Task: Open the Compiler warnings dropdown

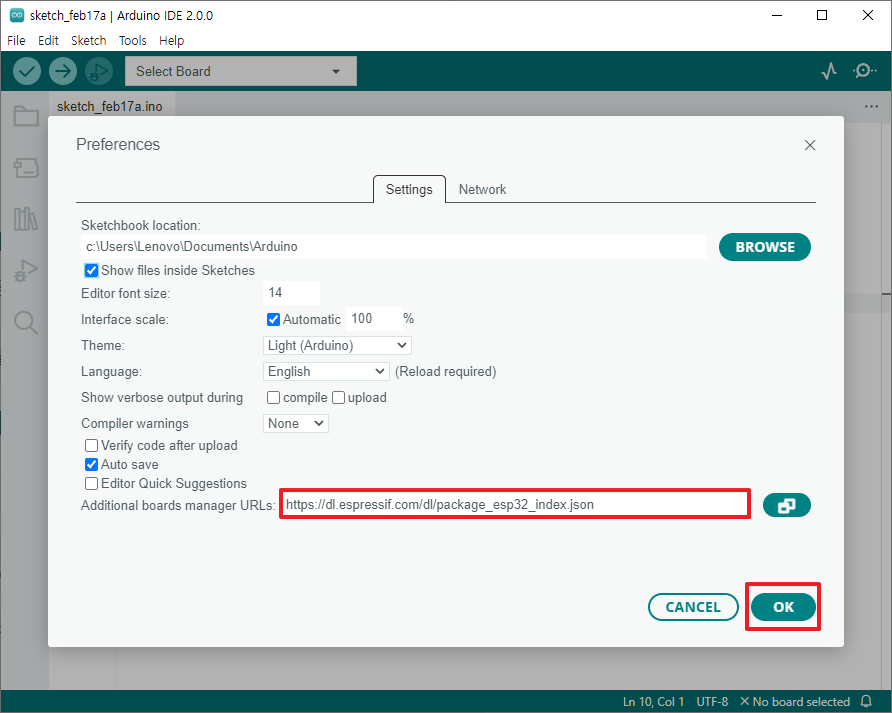Action: point(295,423)
